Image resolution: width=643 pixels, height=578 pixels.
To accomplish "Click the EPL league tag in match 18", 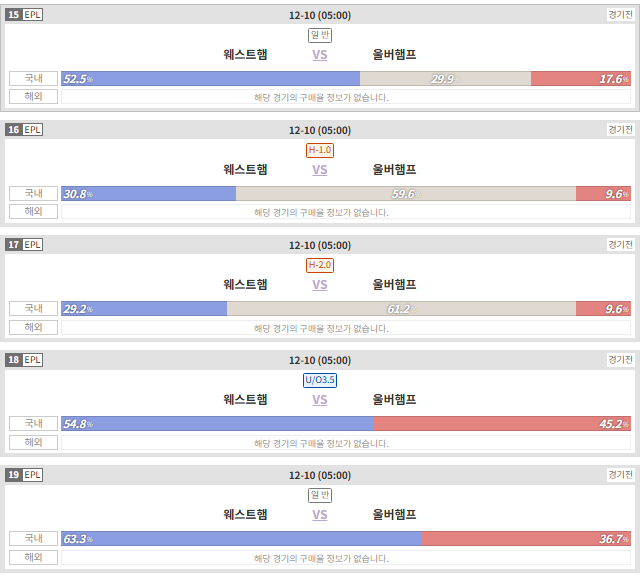I will (32, 360).
